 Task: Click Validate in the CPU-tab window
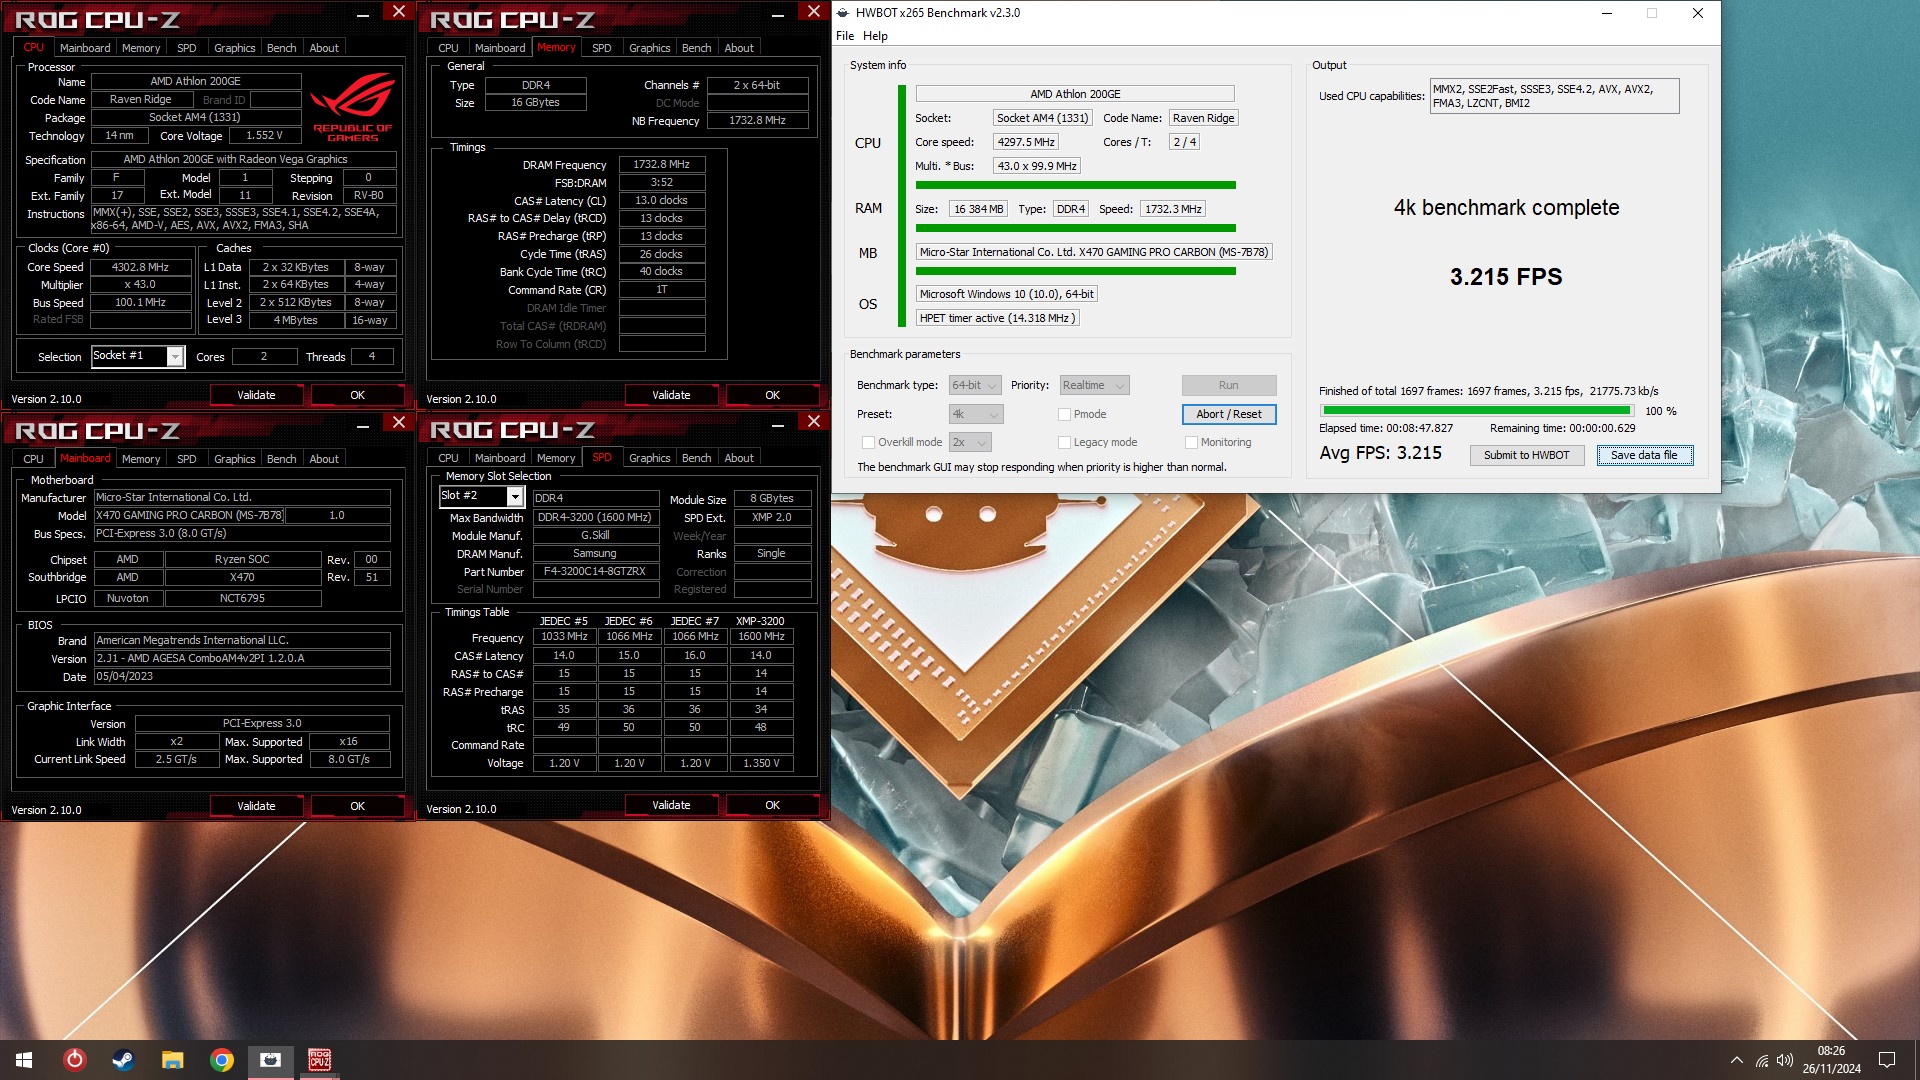pyautogui.click(x=256, y=395)
